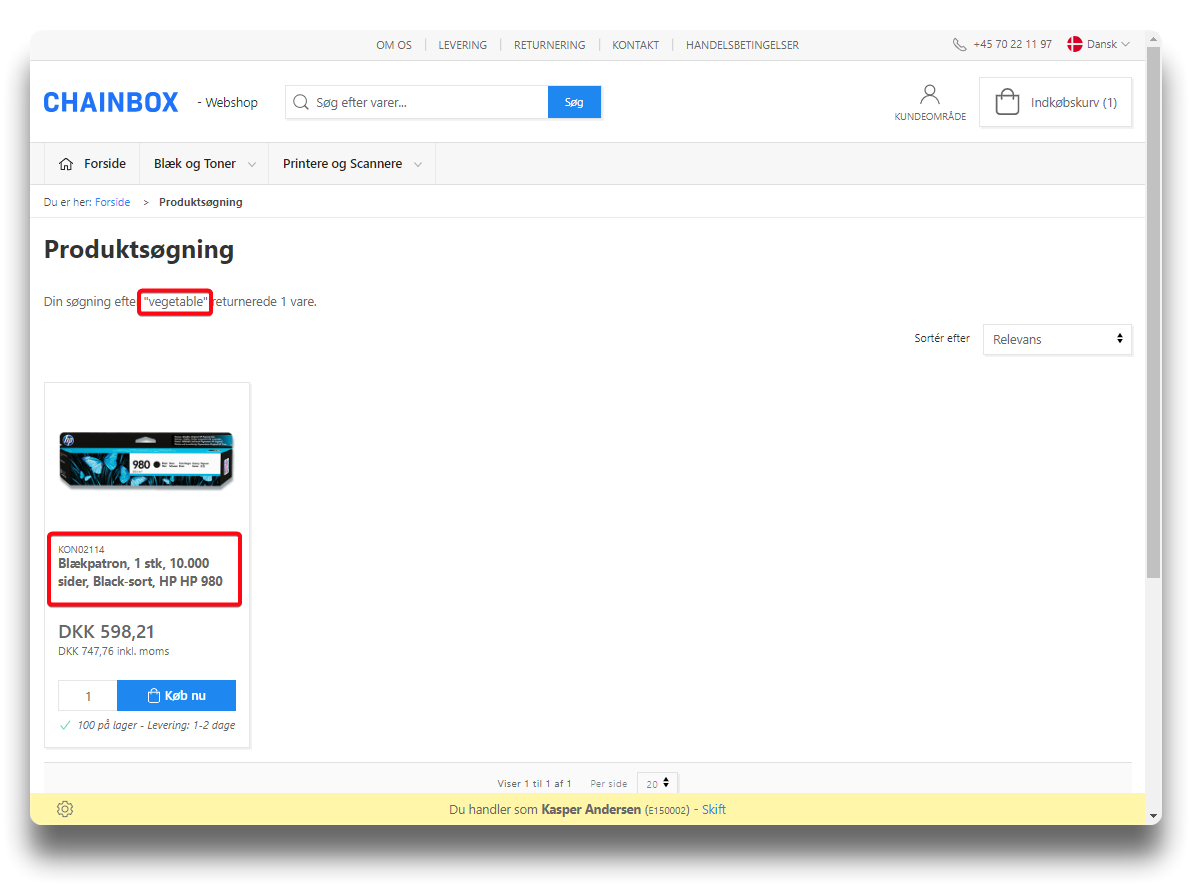1192x887 pixels.
Task: Click the magnifying glass search icon
Action: point(300,102)
